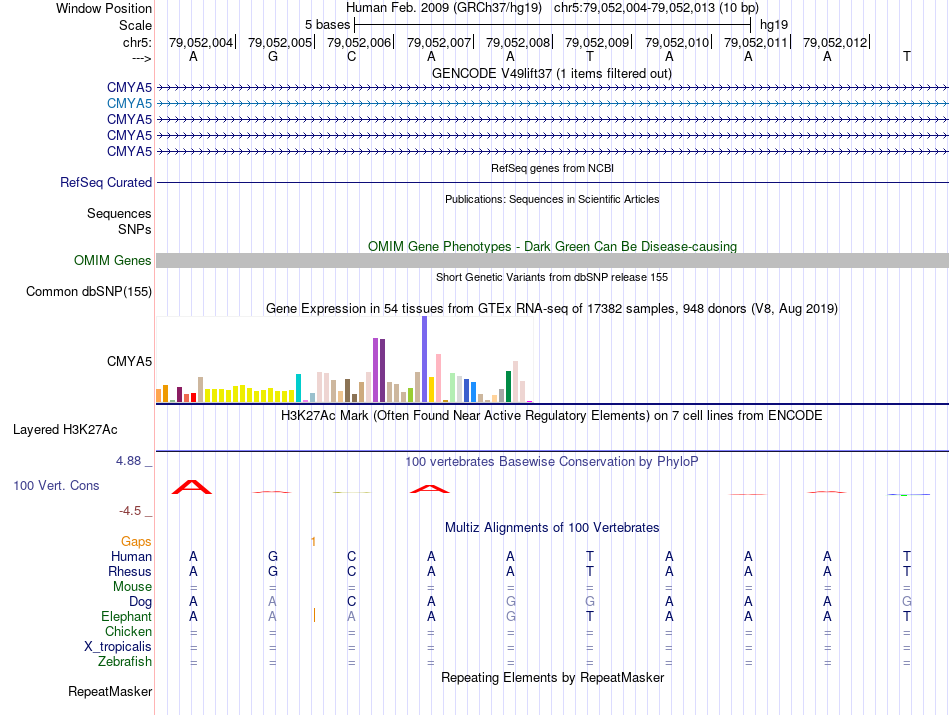Viewport: 950px width, 715px height.
Task: Click the GENCODE V49lift37 track title
Action: coord(551,73)
